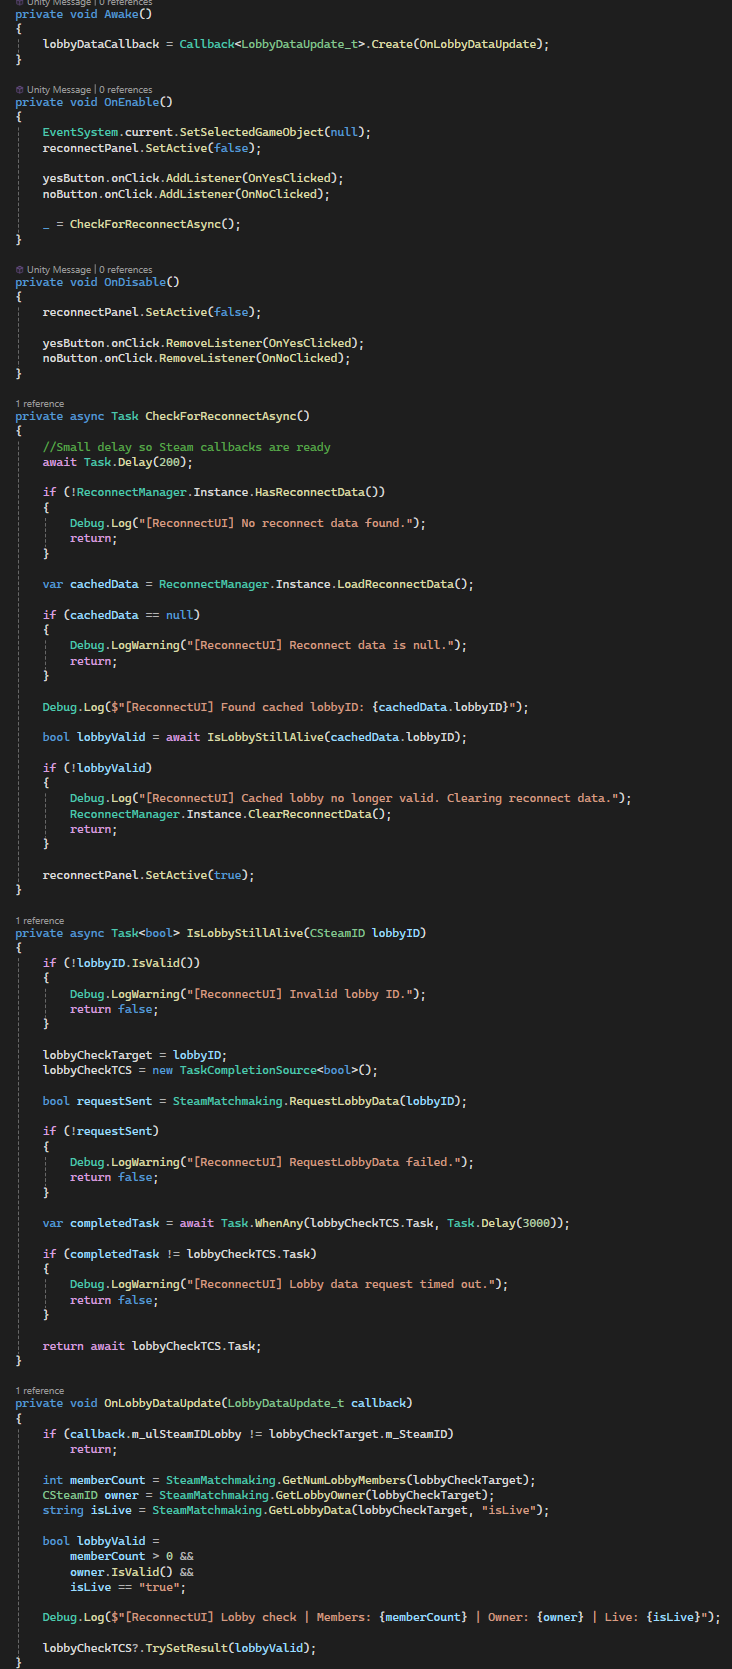This screenshot has height=1669, width=732.
Task: Click 'OnNoClicked' inside the RemoveListener call
Action: pos(299,358)
